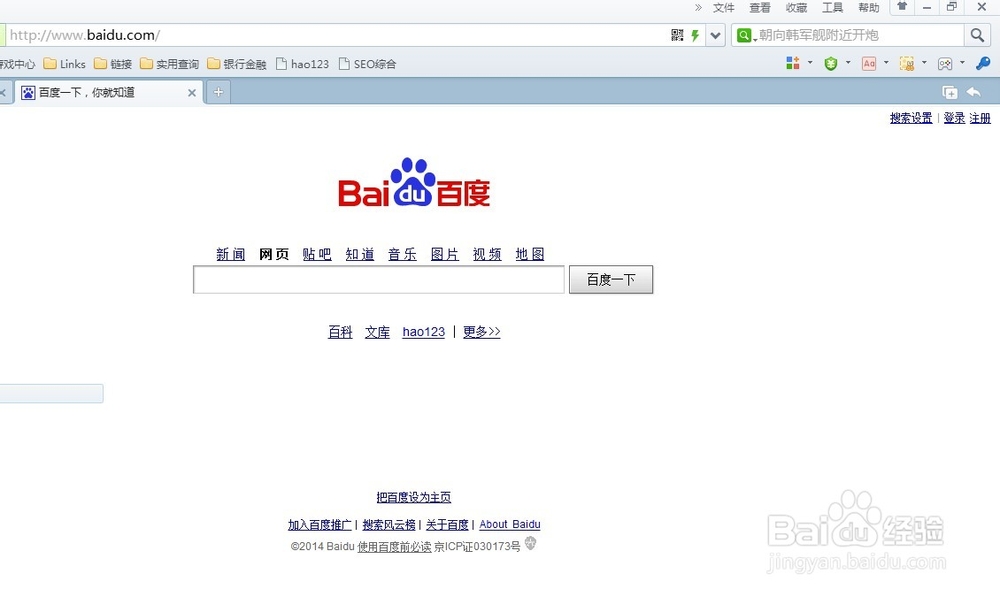
Task: Click the 注册 registration link
Action: (x=979, y=117)
